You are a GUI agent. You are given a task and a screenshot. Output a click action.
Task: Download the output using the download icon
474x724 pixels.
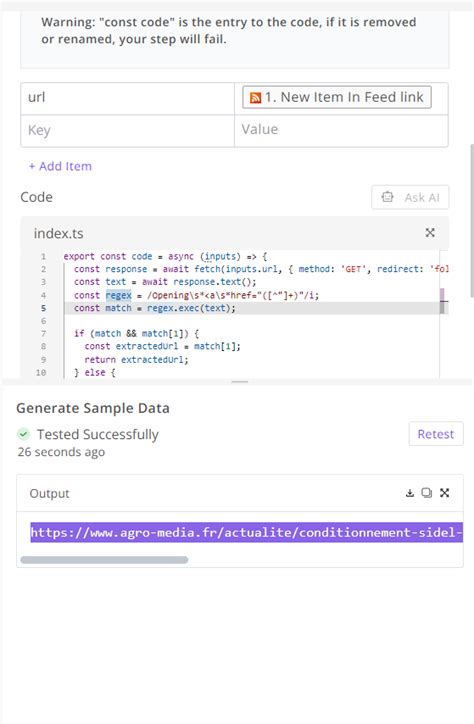click(409, 493)
